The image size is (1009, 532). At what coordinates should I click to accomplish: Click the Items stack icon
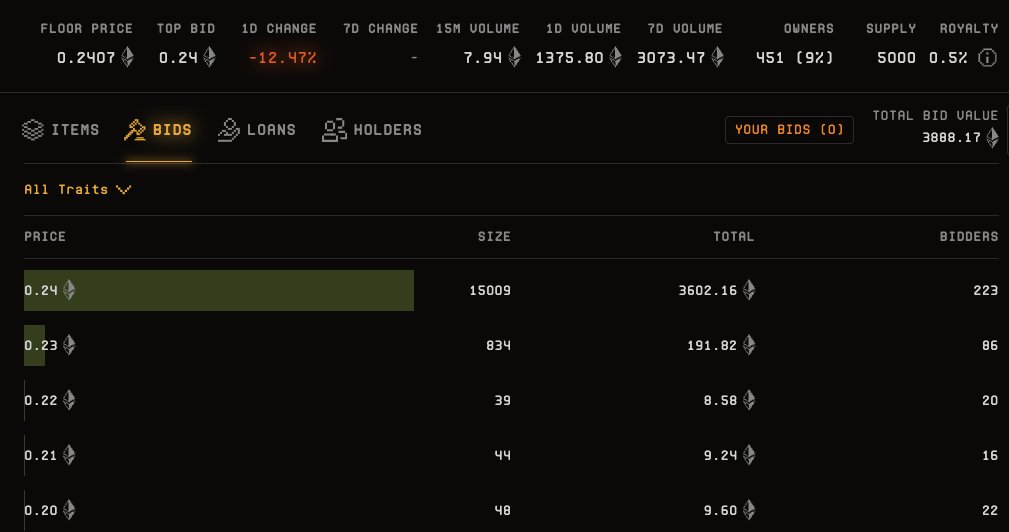(x=33, y=130)
